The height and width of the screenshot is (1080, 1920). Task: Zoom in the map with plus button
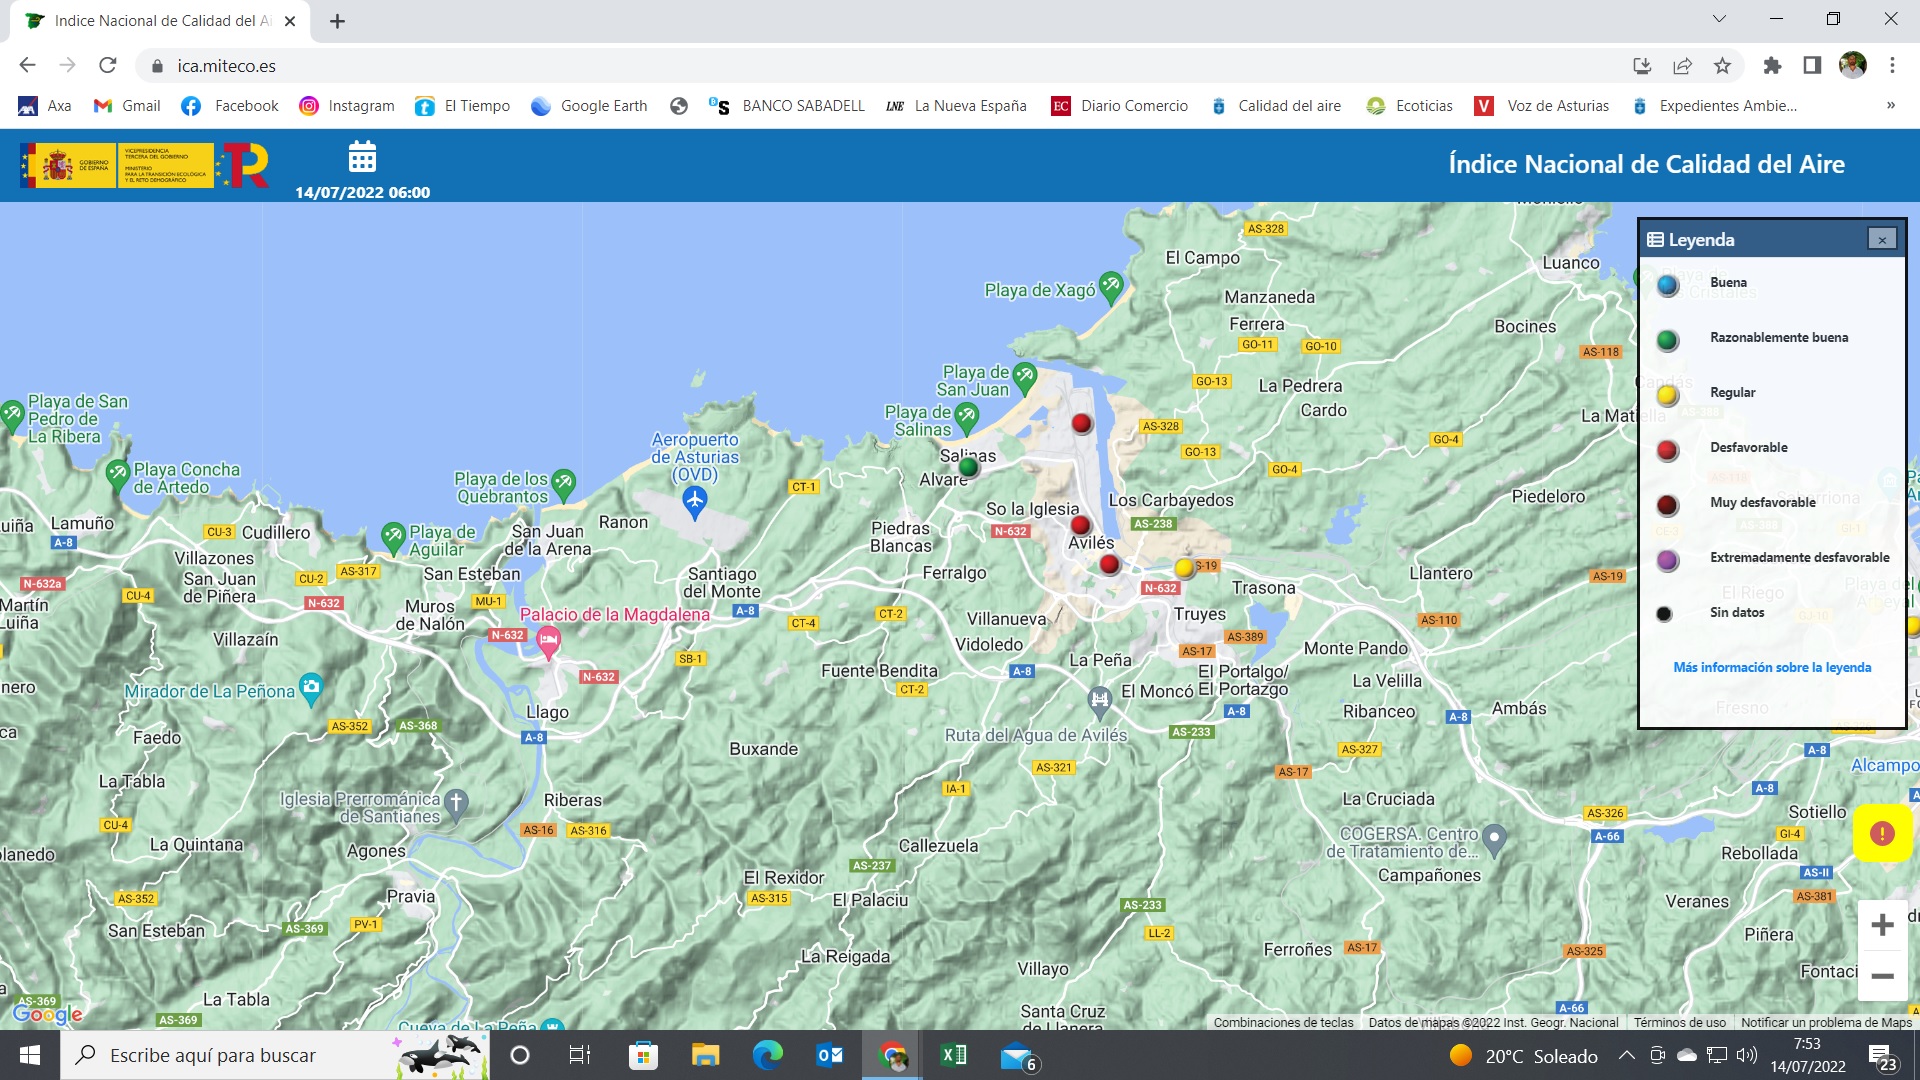tap(1882, 925)
